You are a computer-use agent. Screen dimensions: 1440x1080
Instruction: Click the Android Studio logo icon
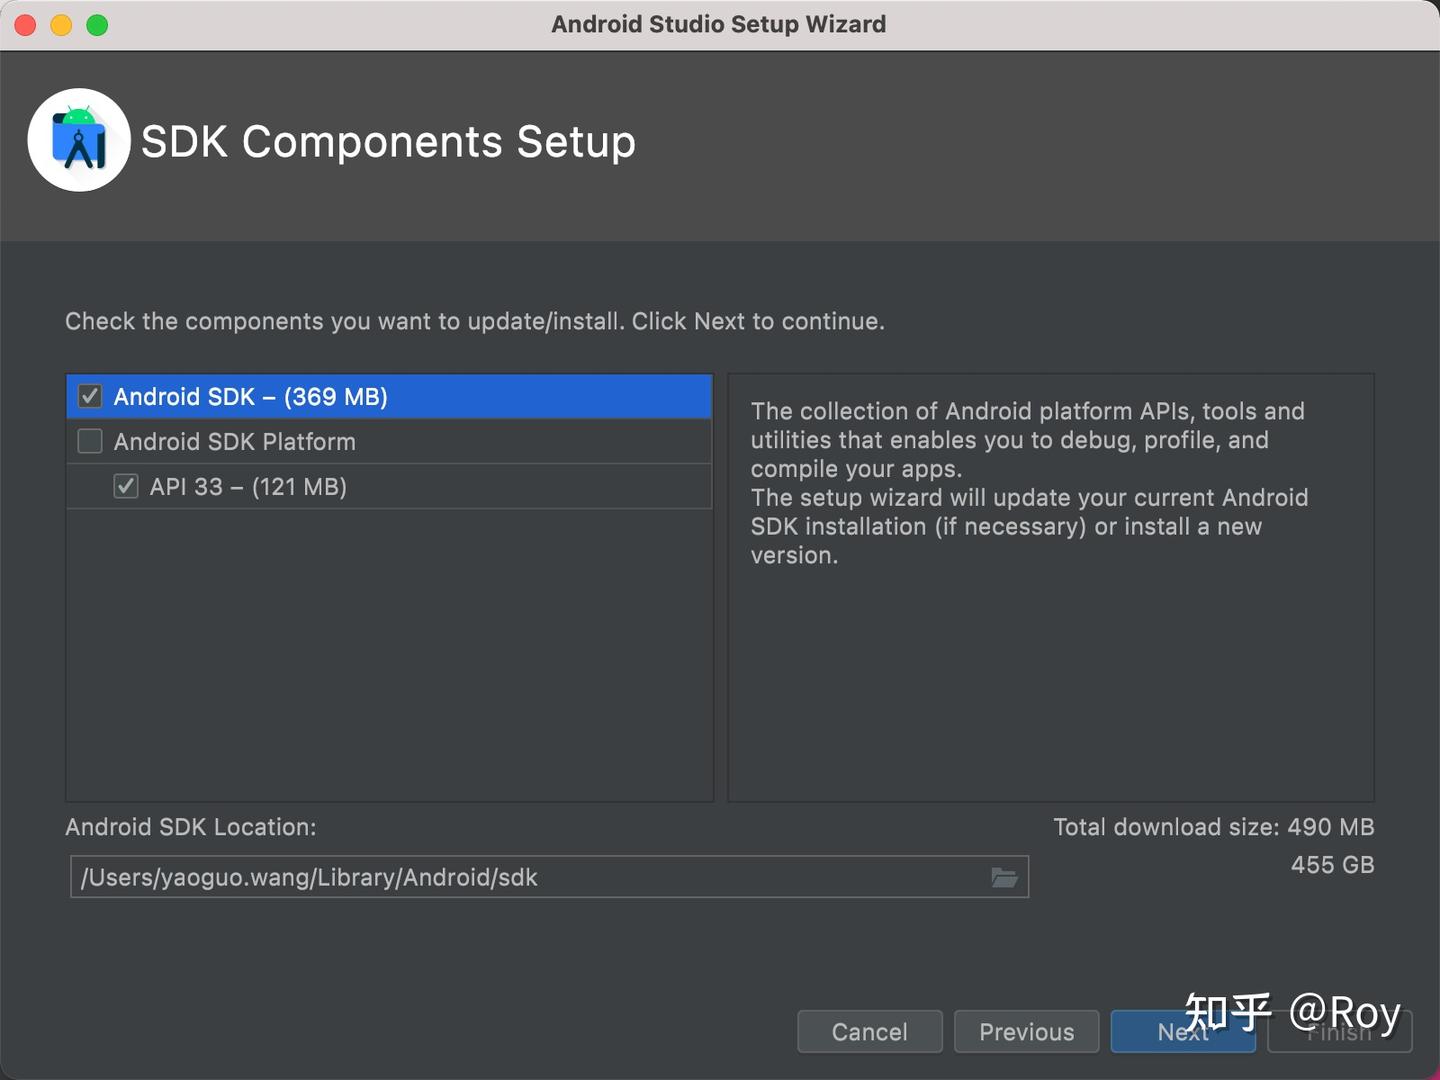[79, 140]
